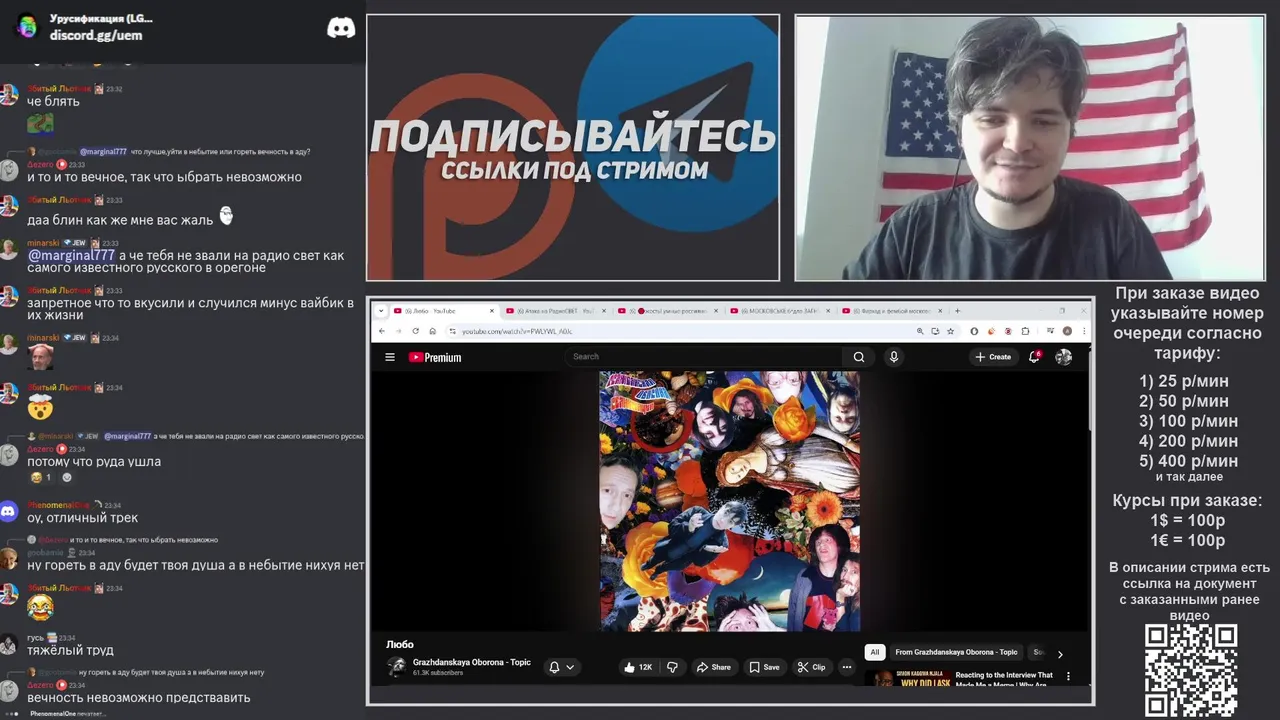Switch to the 'Фирход и фембой' tab
1280x720 pixels.
[893, 311]
